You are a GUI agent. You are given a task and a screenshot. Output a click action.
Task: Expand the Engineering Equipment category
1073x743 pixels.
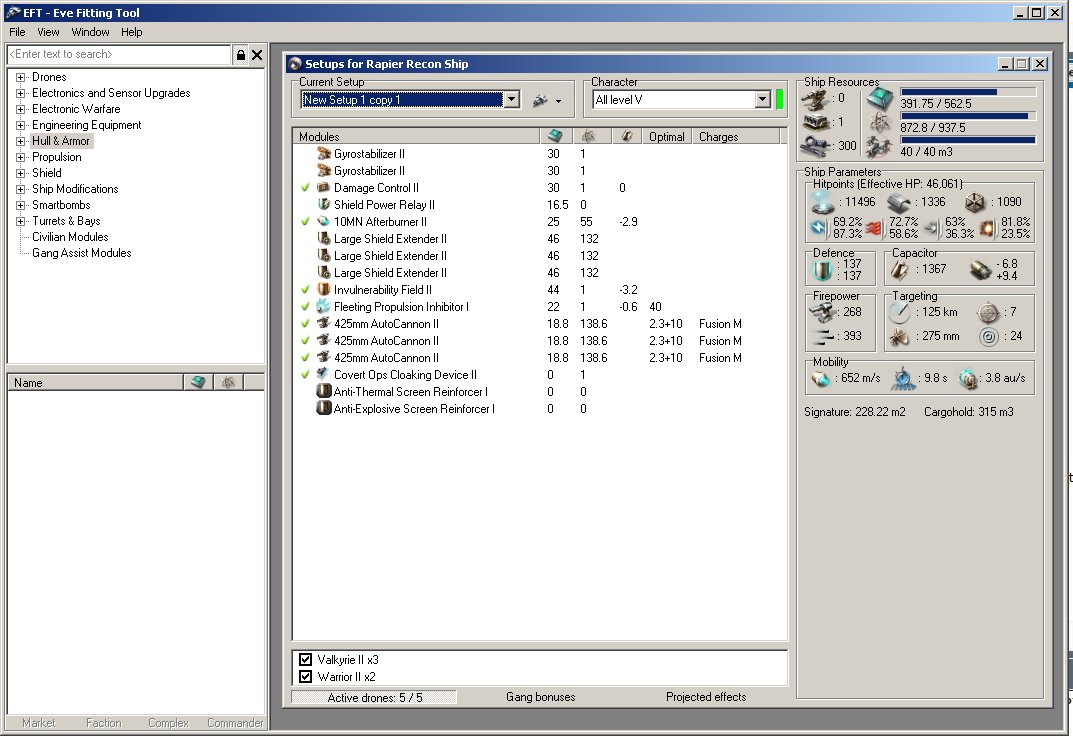coord(21,125)
